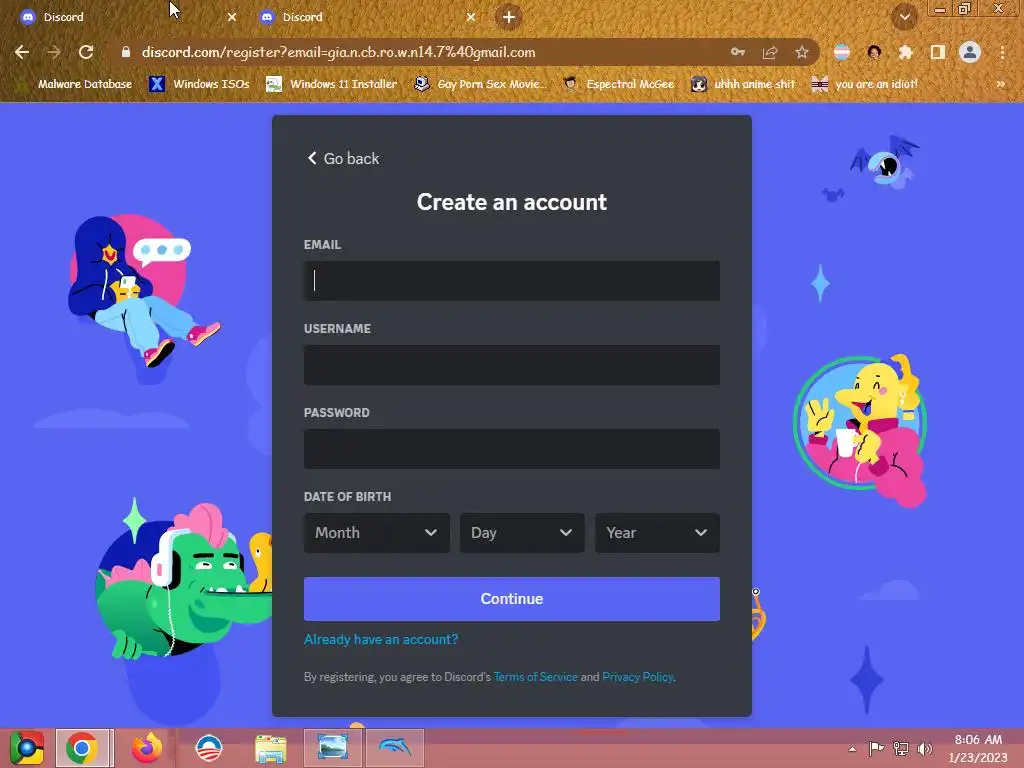This screenshot has height=768, width=1024.
Task: Toggle the browser side panel
Action: pyautogui.click(x=938, y=52)
